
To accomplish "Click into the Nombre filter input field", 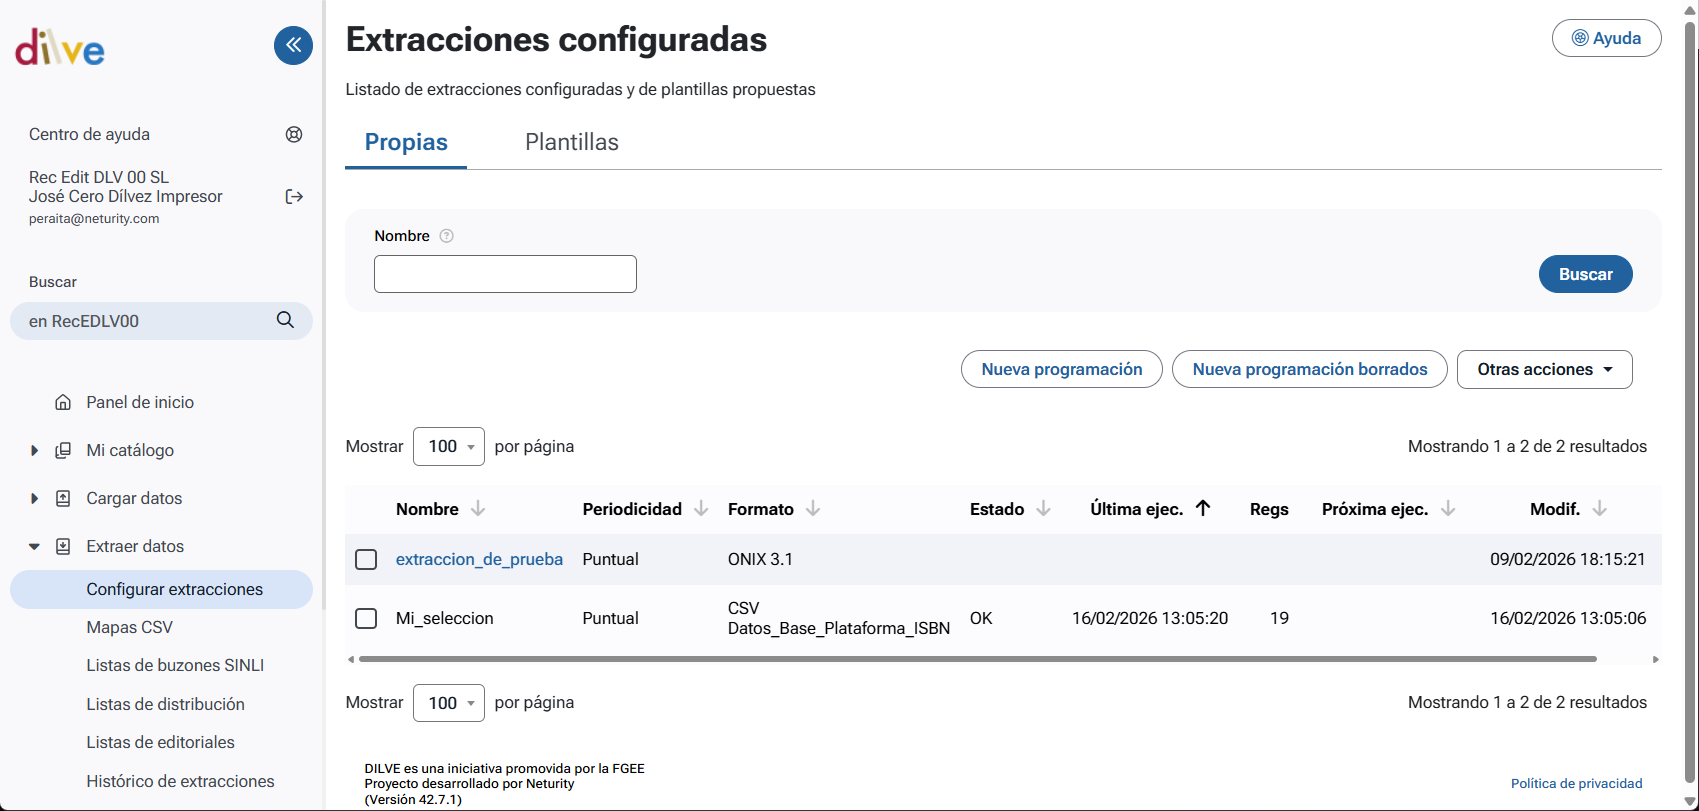I will [505, 274].
